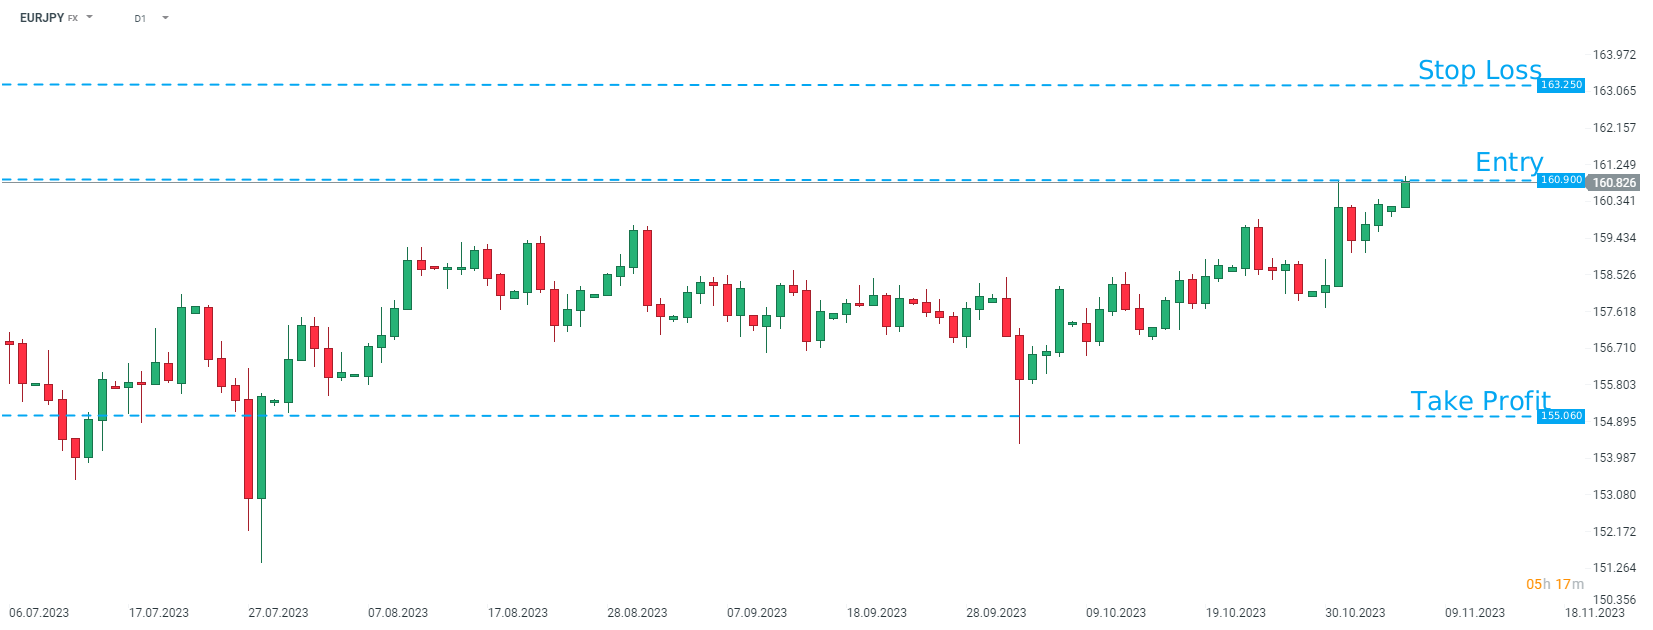Select the D1 timeframe label
The height and width of the screenshot is (630, 1653).
click(x=140, y=18)
